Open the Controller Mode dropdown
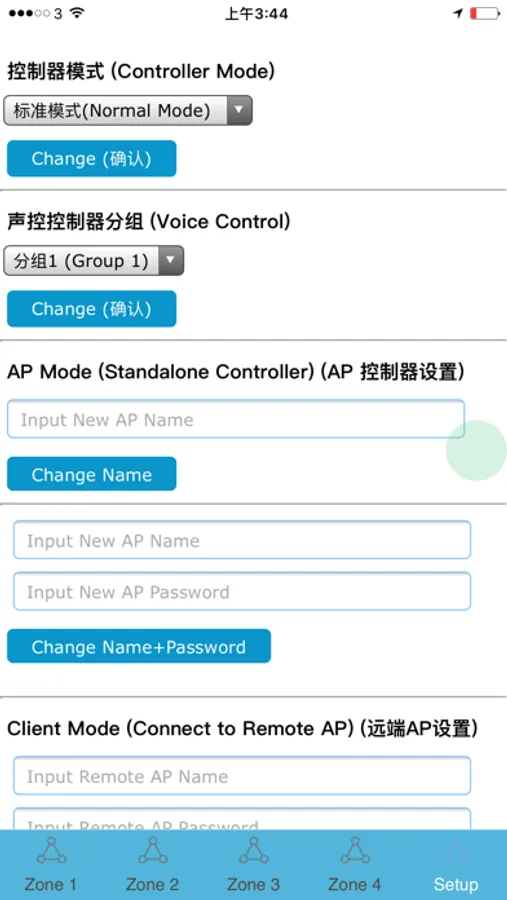The height and width of the screenshot is (900, 507). pyautogui.click(x=128, y=110)
